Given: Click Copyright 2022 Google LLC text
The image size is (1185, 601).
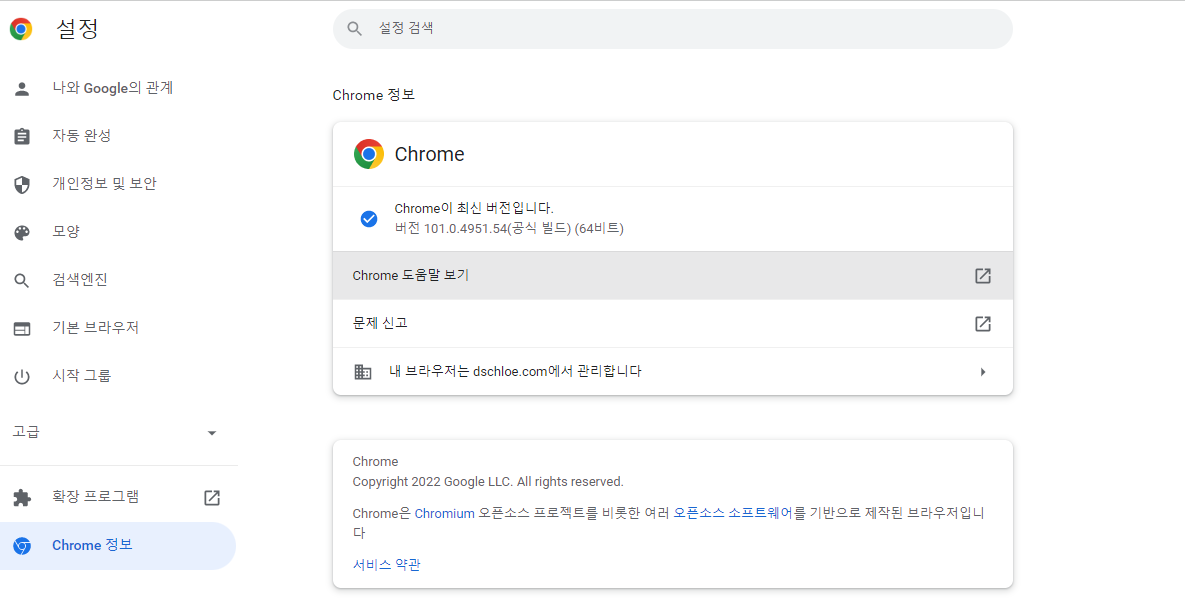Looking at the screenshot, I should point(487,482).
